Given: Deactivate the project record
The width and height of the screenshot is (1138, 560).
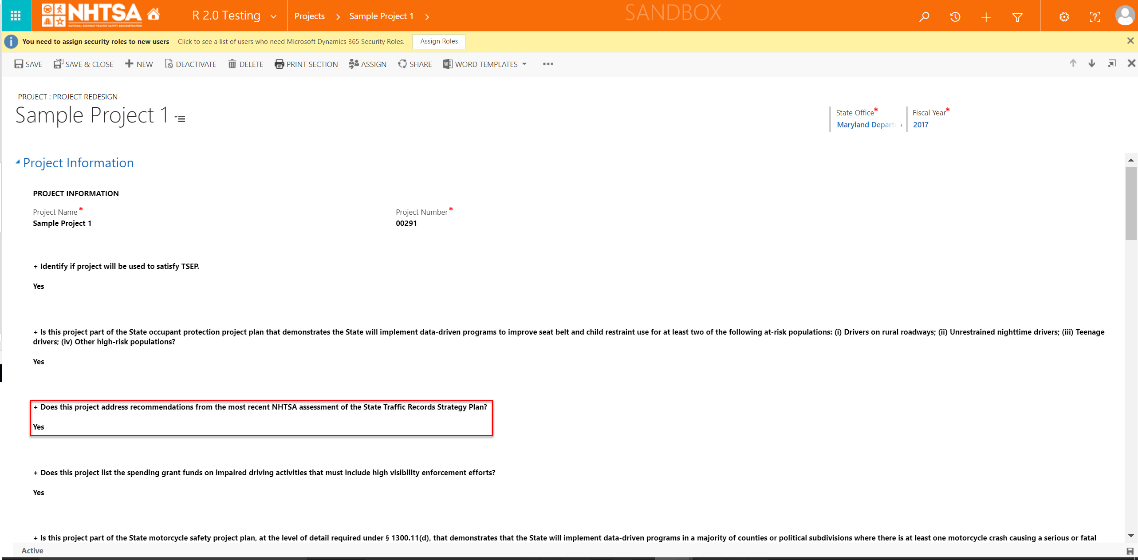Looking at the screenshot, I should (x=190, y=64).
